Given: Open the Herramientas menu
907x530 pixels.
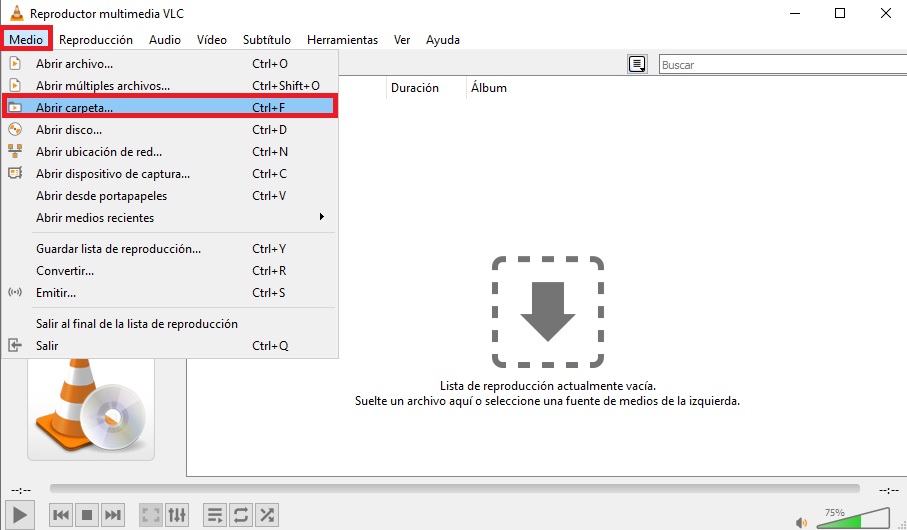Looking at the screenshot, I should (x=342, y=39).
